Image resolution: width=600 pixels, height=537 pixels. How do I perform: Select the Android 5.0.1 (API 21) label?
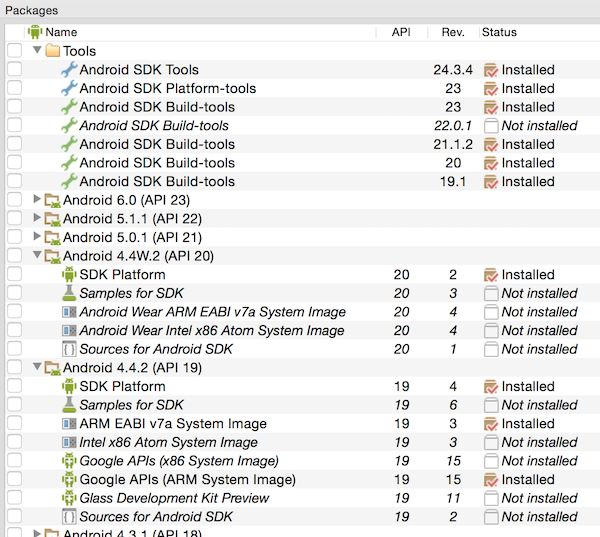pyautogui.click(x=132, y=237)
